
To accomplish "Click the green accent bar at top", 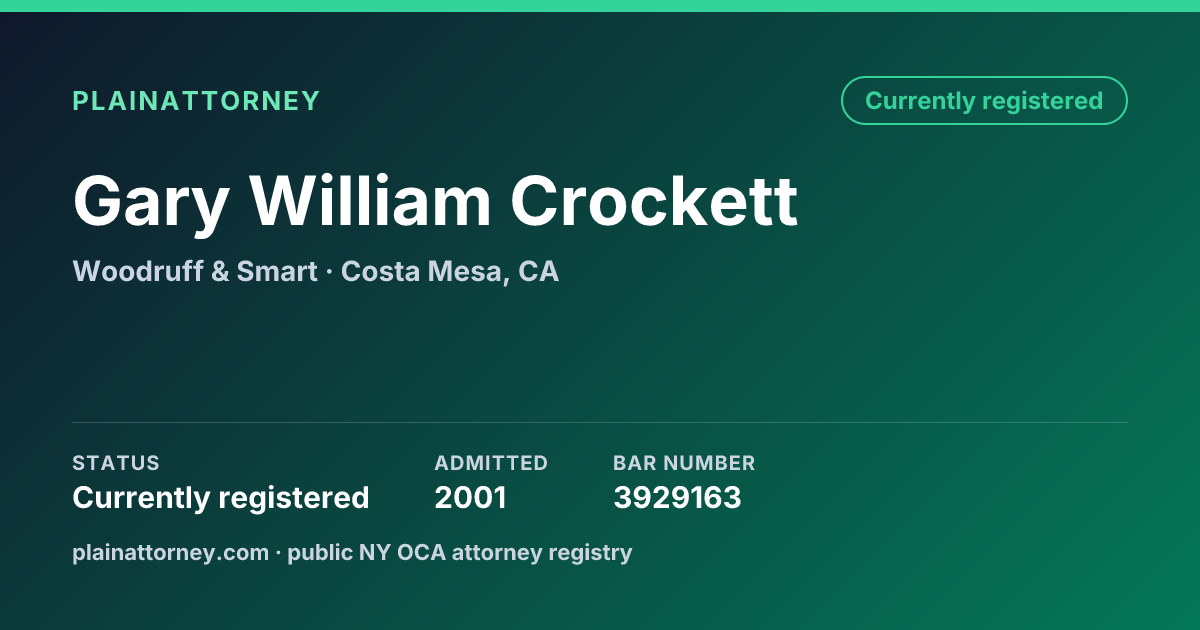I will click(x=600, y=6).
